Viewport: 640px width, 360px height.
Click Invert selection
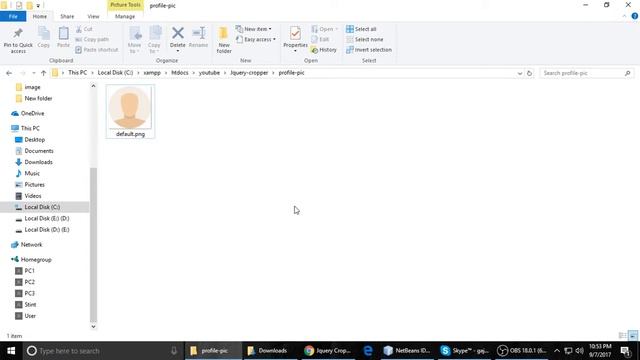pos(369,50)
